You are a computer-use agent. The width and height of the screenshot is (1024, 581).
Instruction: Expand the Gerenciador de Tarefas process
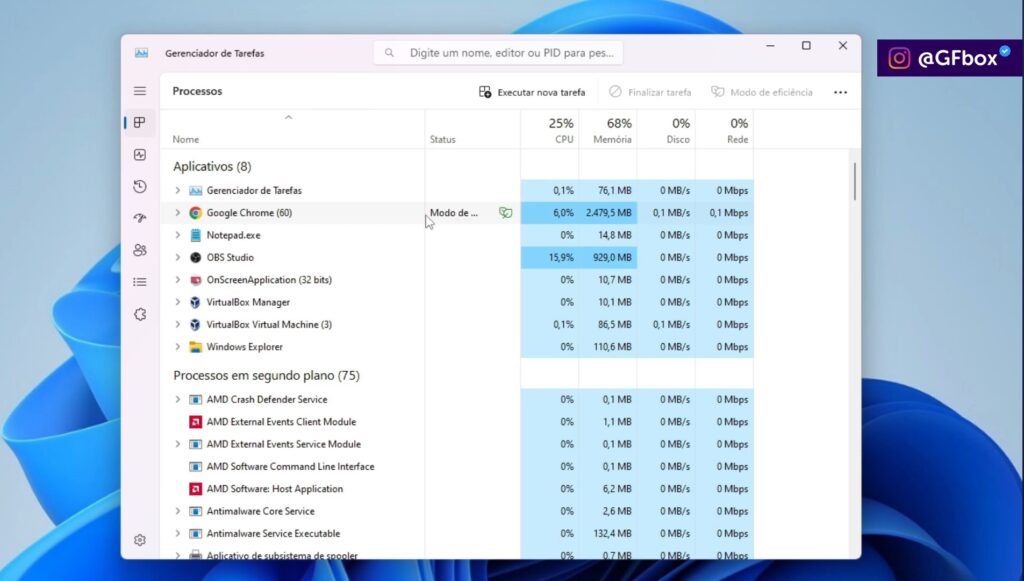tap(177, 191)
